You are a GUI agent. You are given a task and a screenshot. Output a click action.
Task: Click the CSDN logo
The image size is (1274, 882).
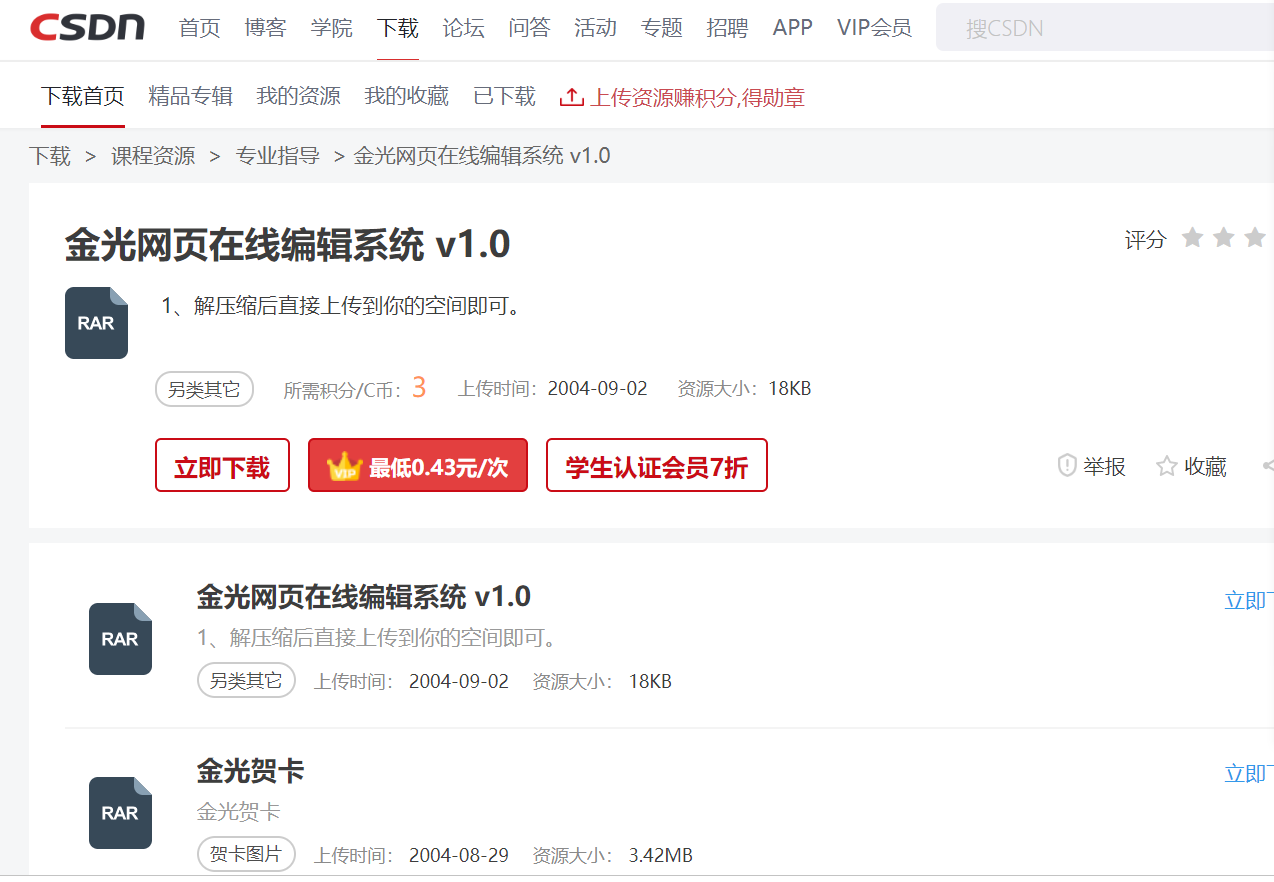click(86, 28)
